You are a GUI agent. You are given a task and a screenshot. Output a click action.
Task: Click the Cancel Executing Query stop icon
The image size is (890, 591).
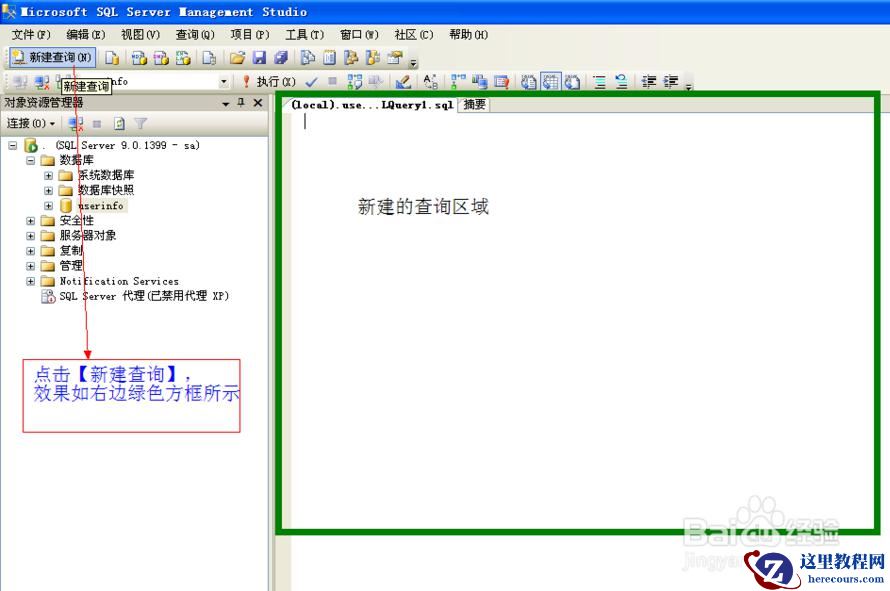tap(333, 82)
